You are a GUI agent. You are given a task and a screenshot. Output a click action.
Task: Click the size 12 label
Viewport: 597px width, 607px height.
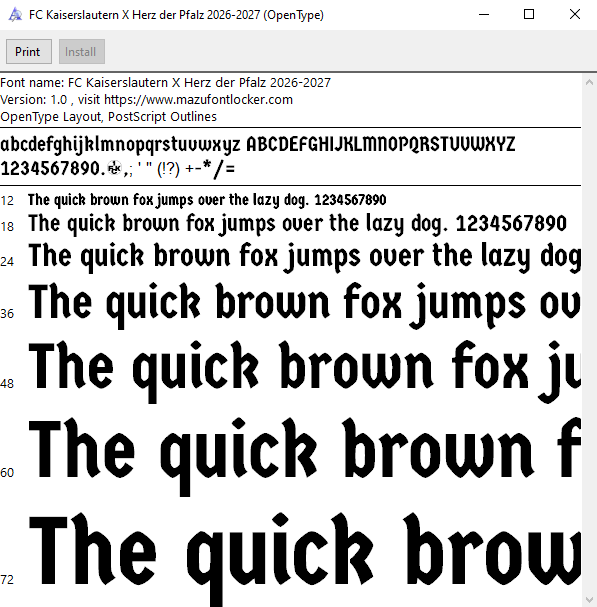7,201
